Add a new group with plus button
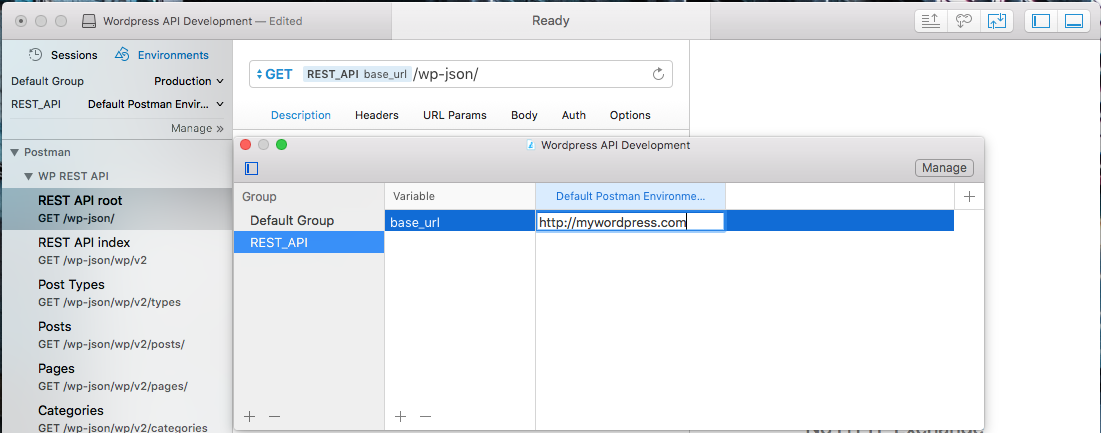1101x433 pixels. click(249, 416)
